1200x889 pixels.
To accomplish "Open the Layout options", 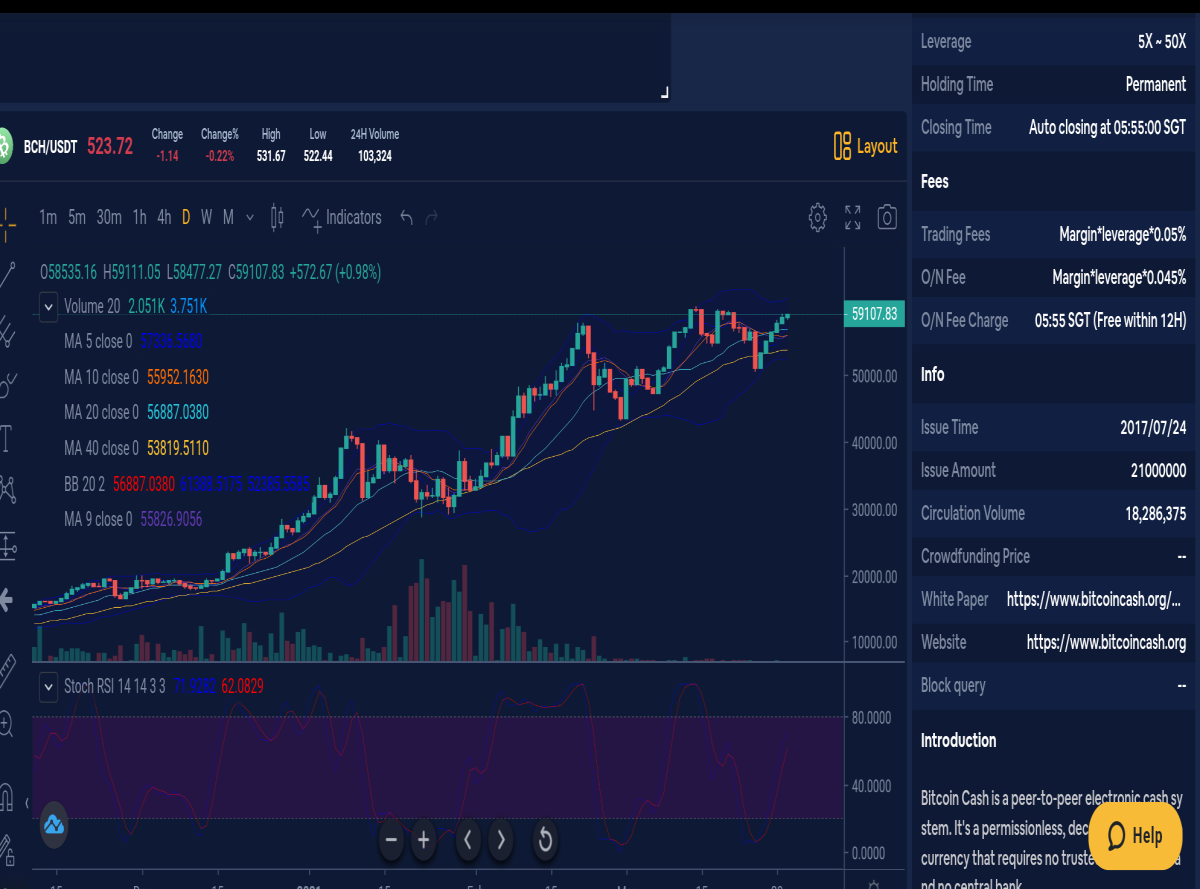I will click(x=866, y=146).
